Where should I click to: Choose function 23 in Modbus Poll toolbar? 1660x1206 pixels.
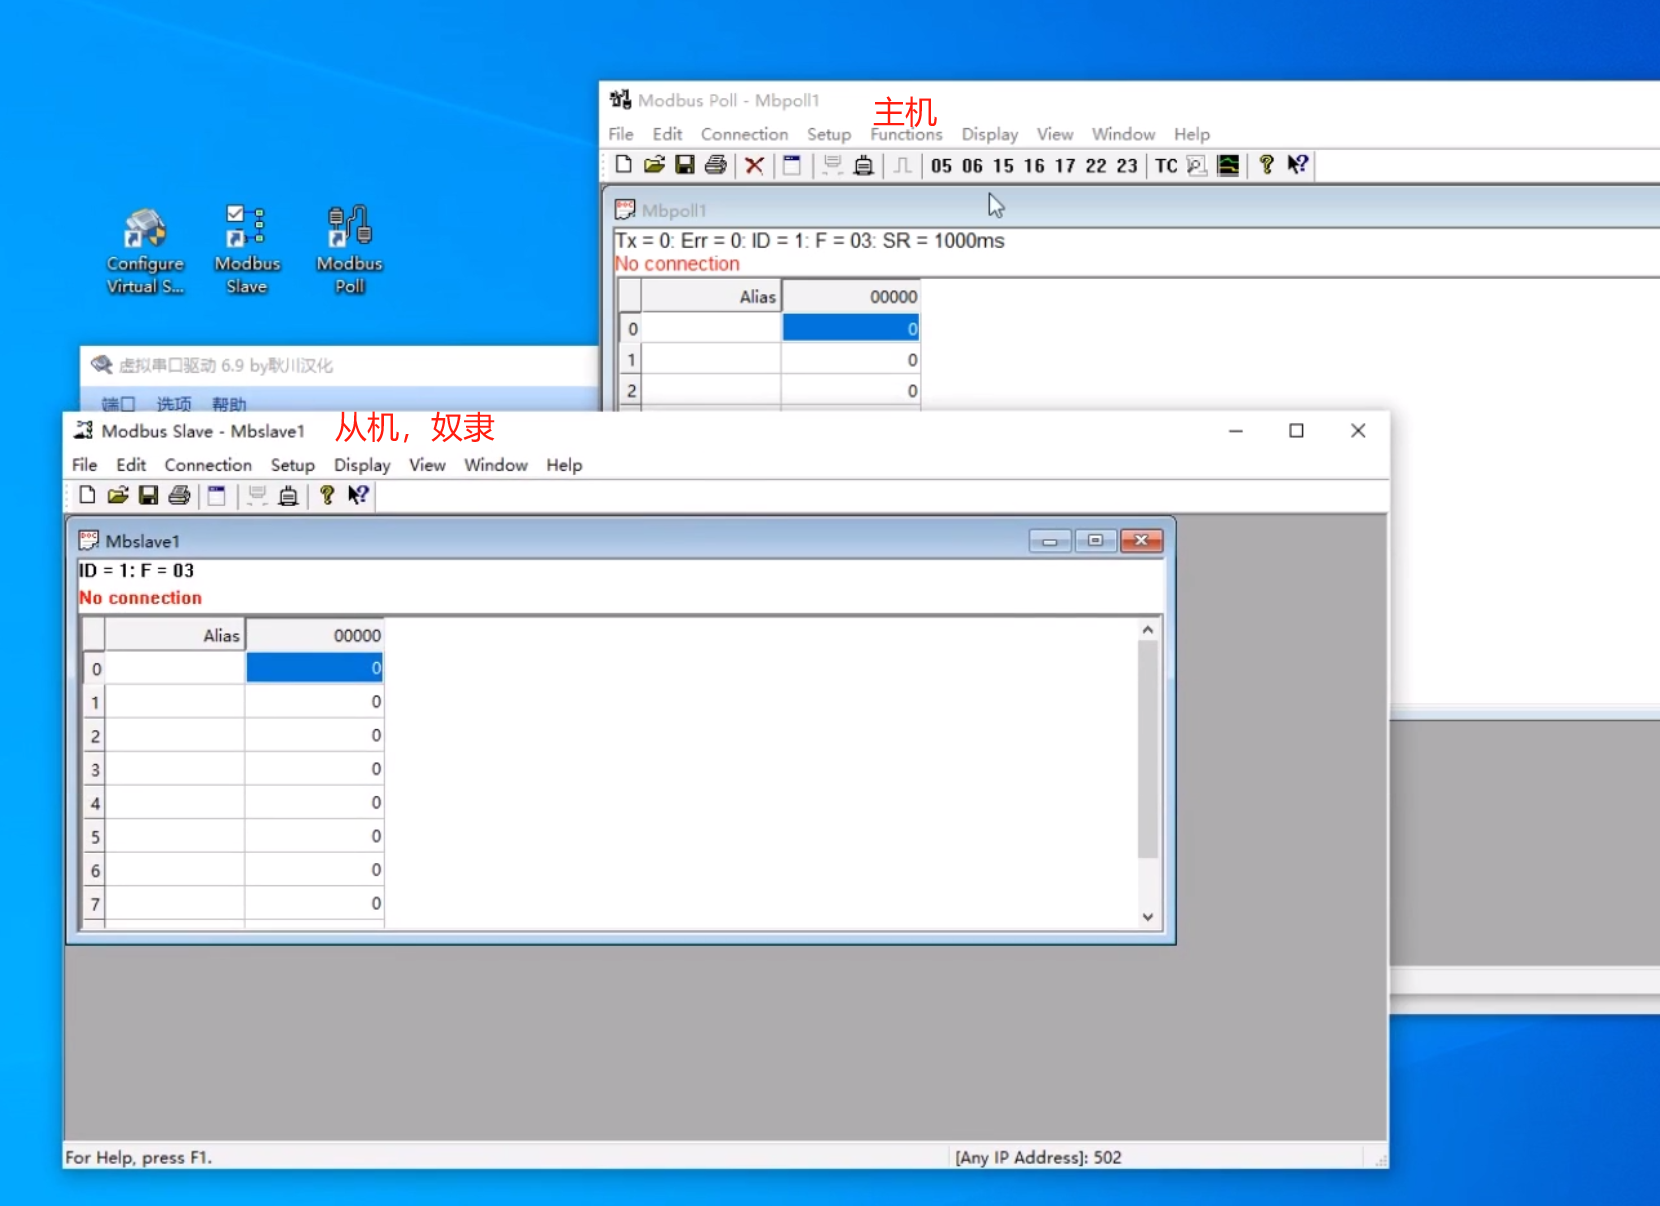[x=1127, y=166]
